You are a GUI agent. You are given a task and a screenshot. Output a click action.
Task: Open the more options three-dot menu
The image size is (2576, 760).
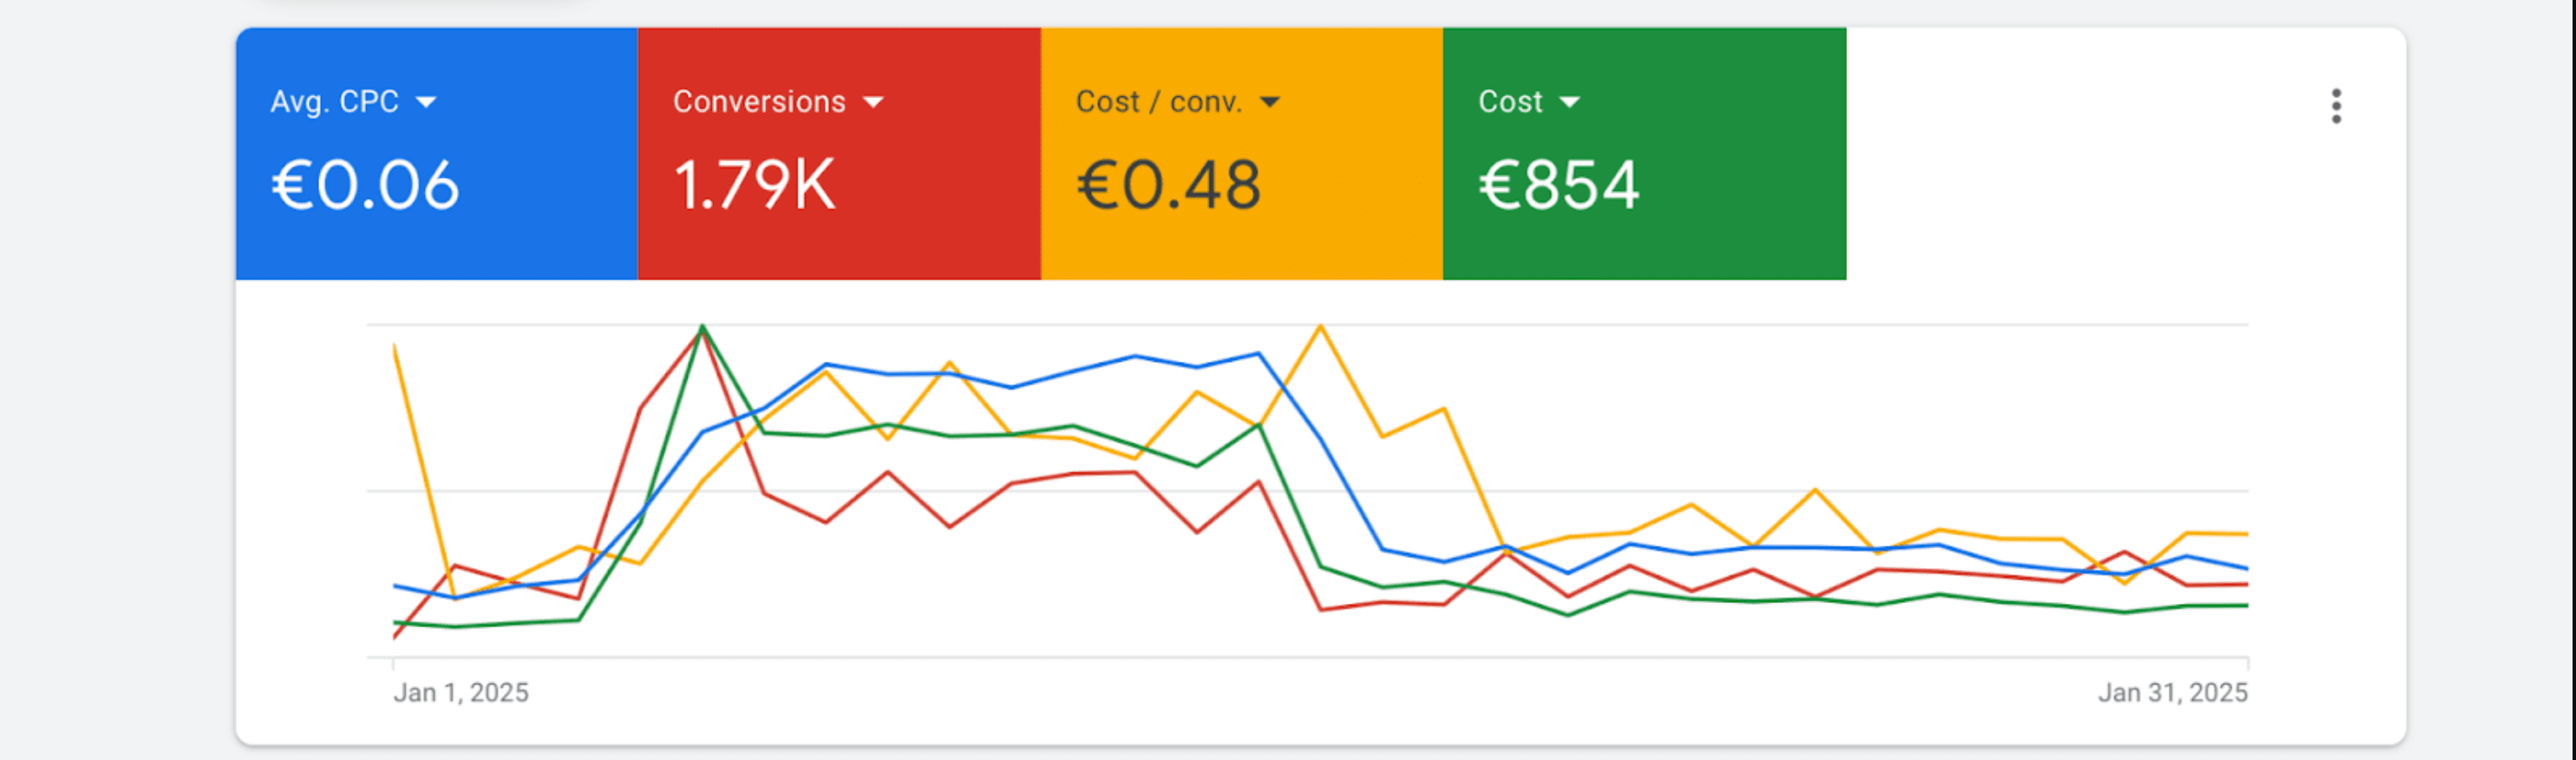[x=2336, y=106]
